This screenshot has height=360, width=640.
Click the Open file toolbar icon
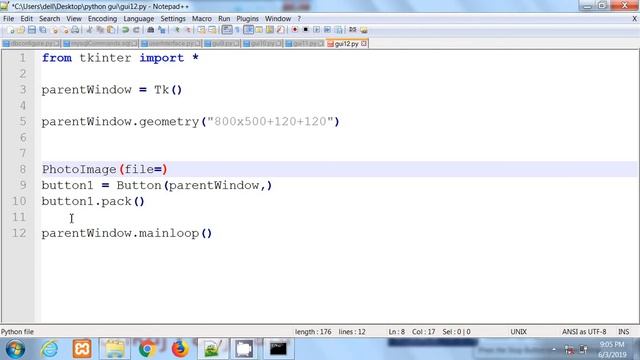(21, 30)
